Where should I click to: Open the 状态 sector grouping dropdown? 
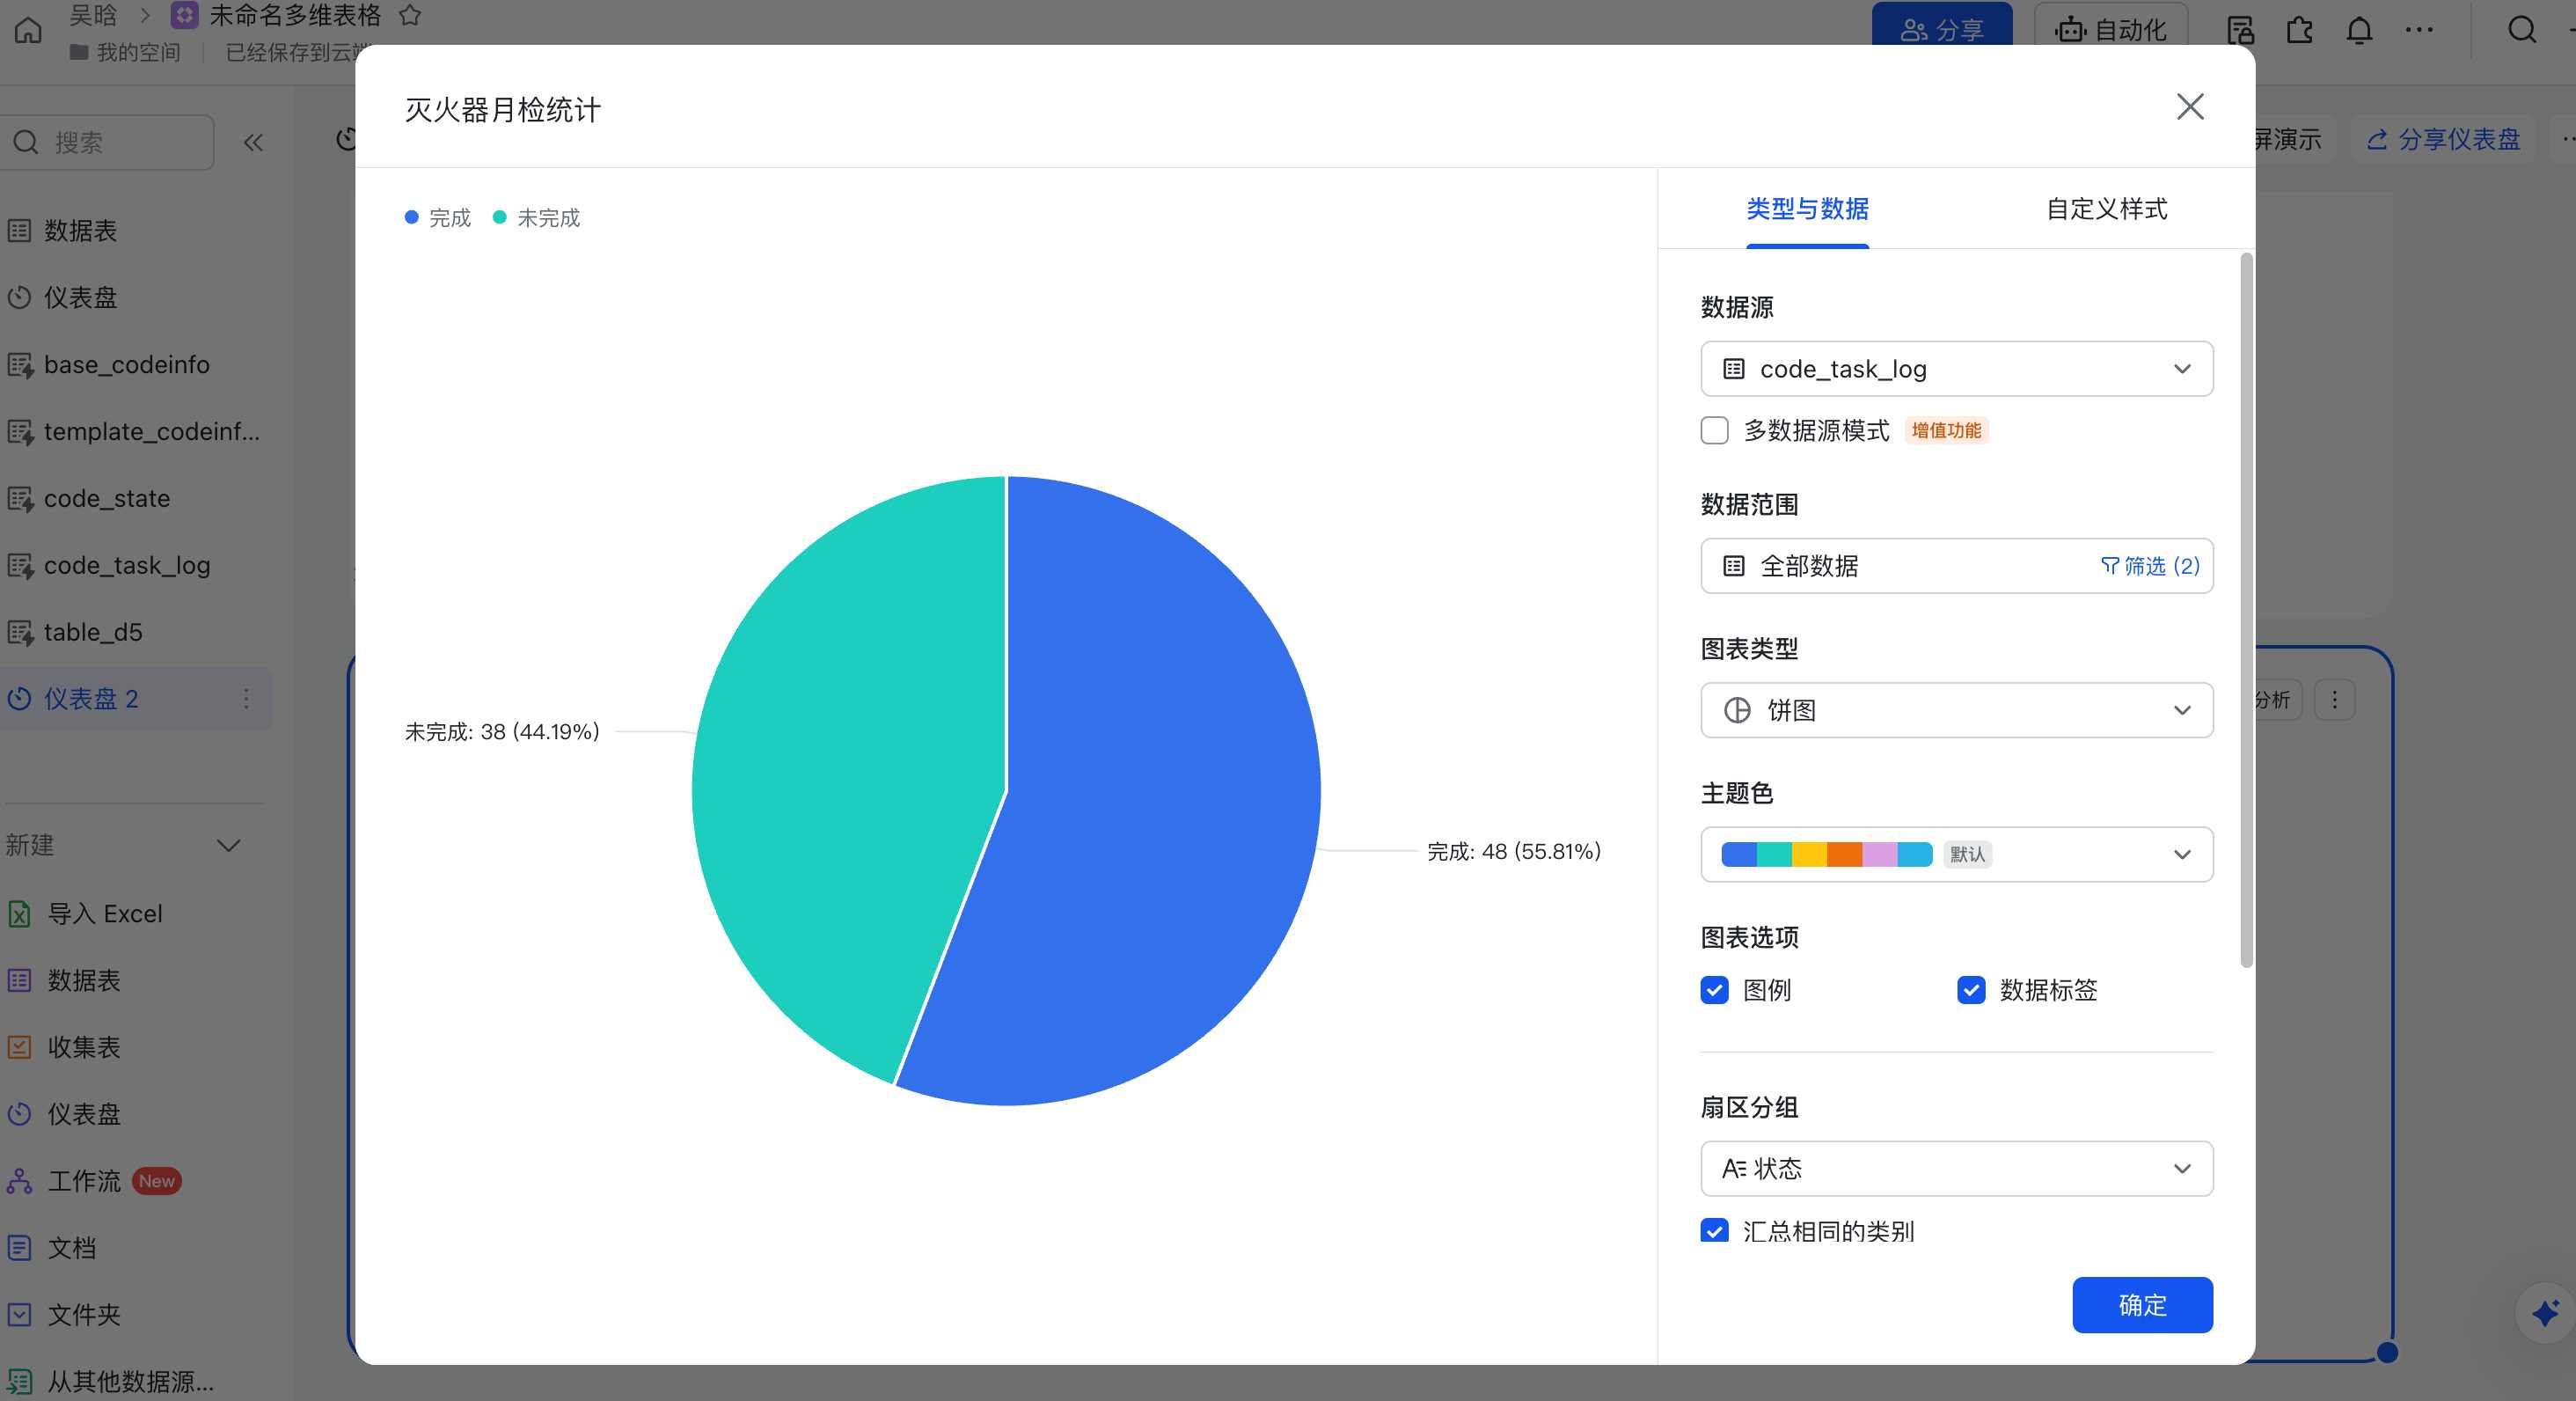1956,1168
